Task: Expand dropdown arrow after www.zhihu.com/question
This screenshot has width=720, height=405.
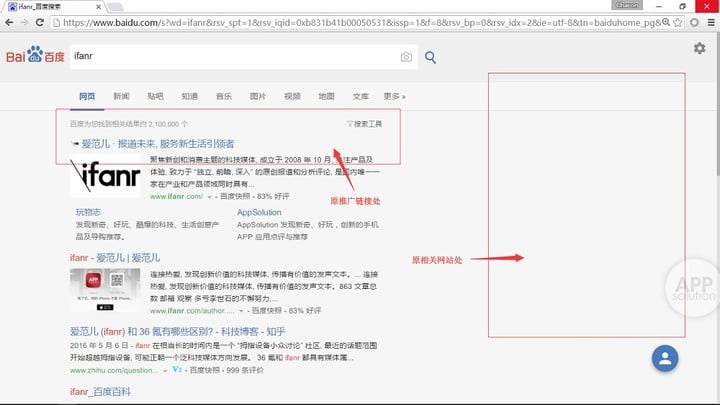Action: pos(165,371)
